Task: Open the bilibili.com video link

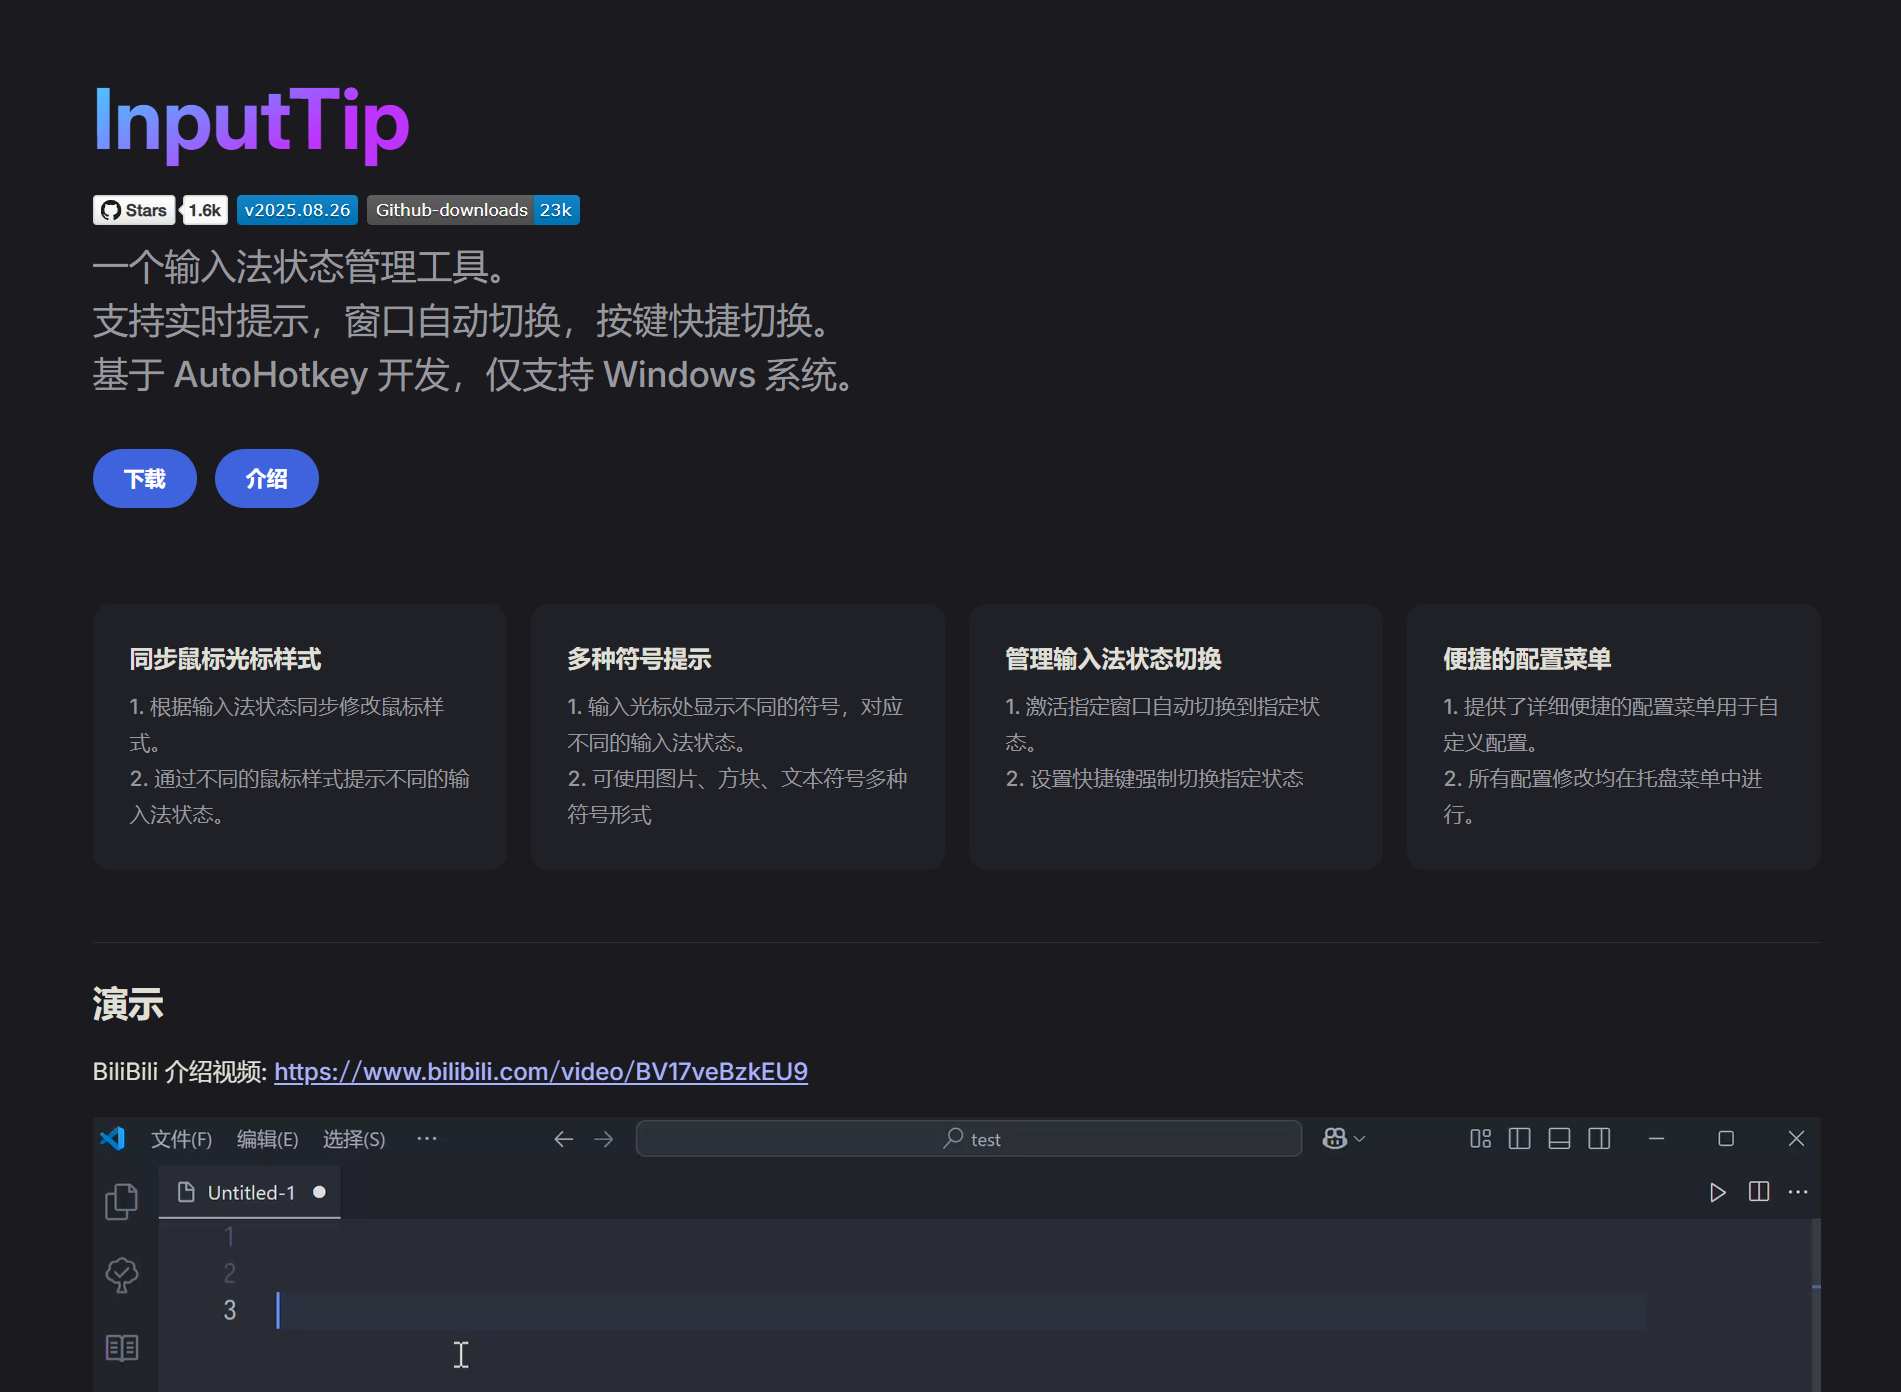Action: (541, 1072)
